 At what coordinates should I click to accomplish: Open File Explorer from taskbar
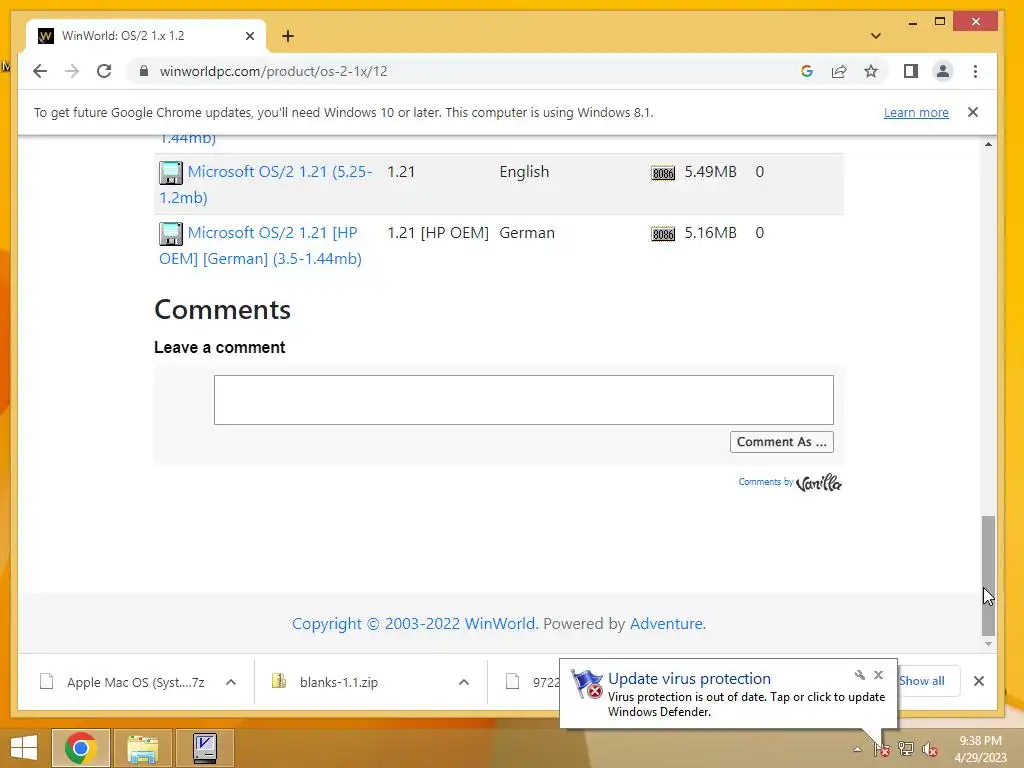point(142,748)
